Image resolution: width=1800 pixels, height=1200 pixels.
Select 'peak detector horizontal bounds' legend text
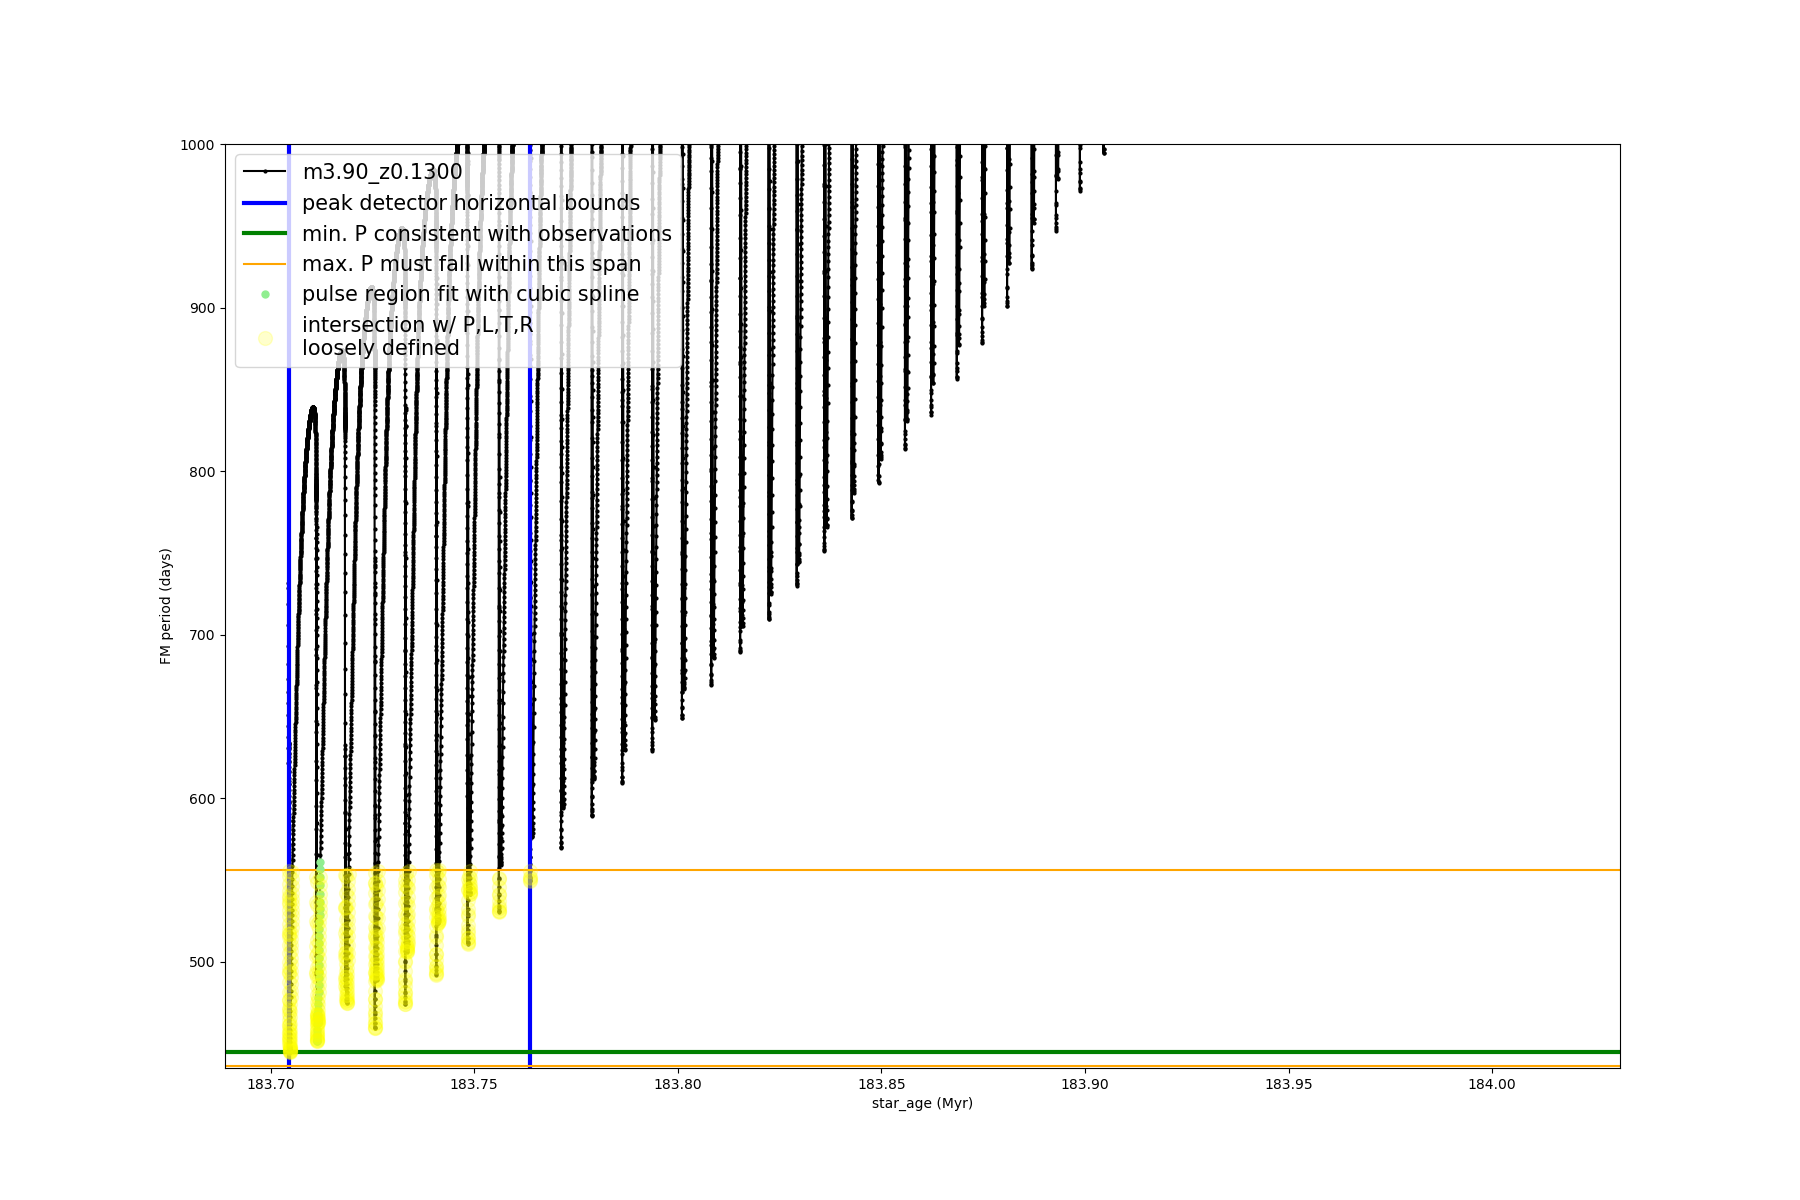click(x=470, y=203)
